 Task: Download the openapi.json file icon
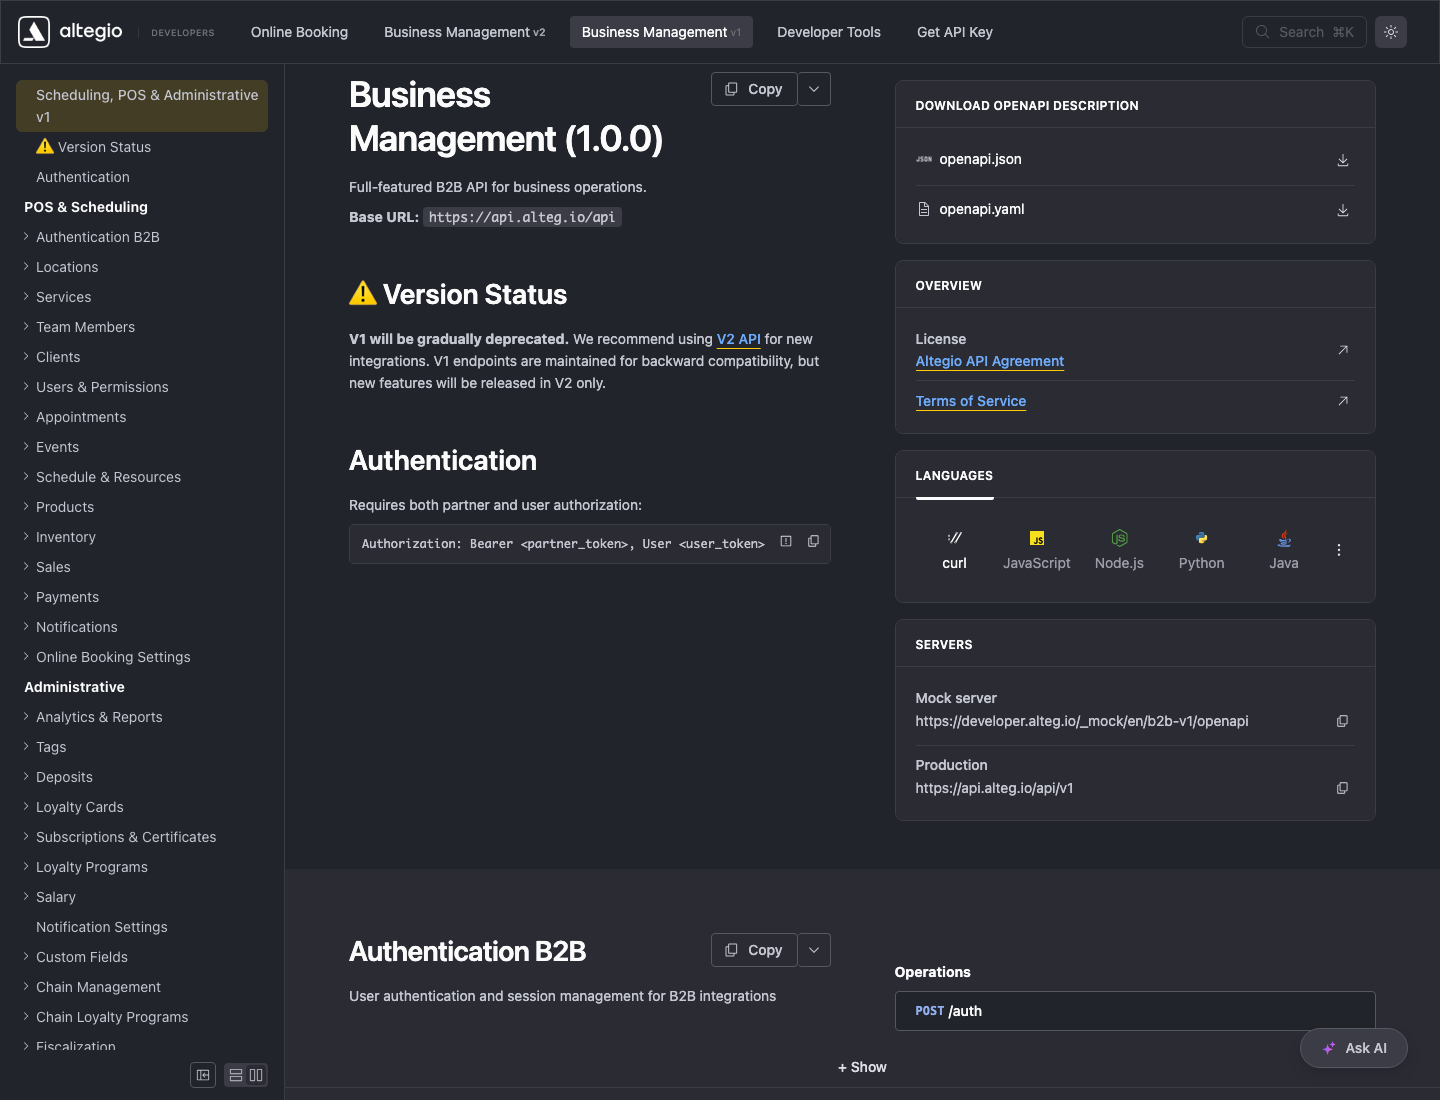tap(1343, 160)
